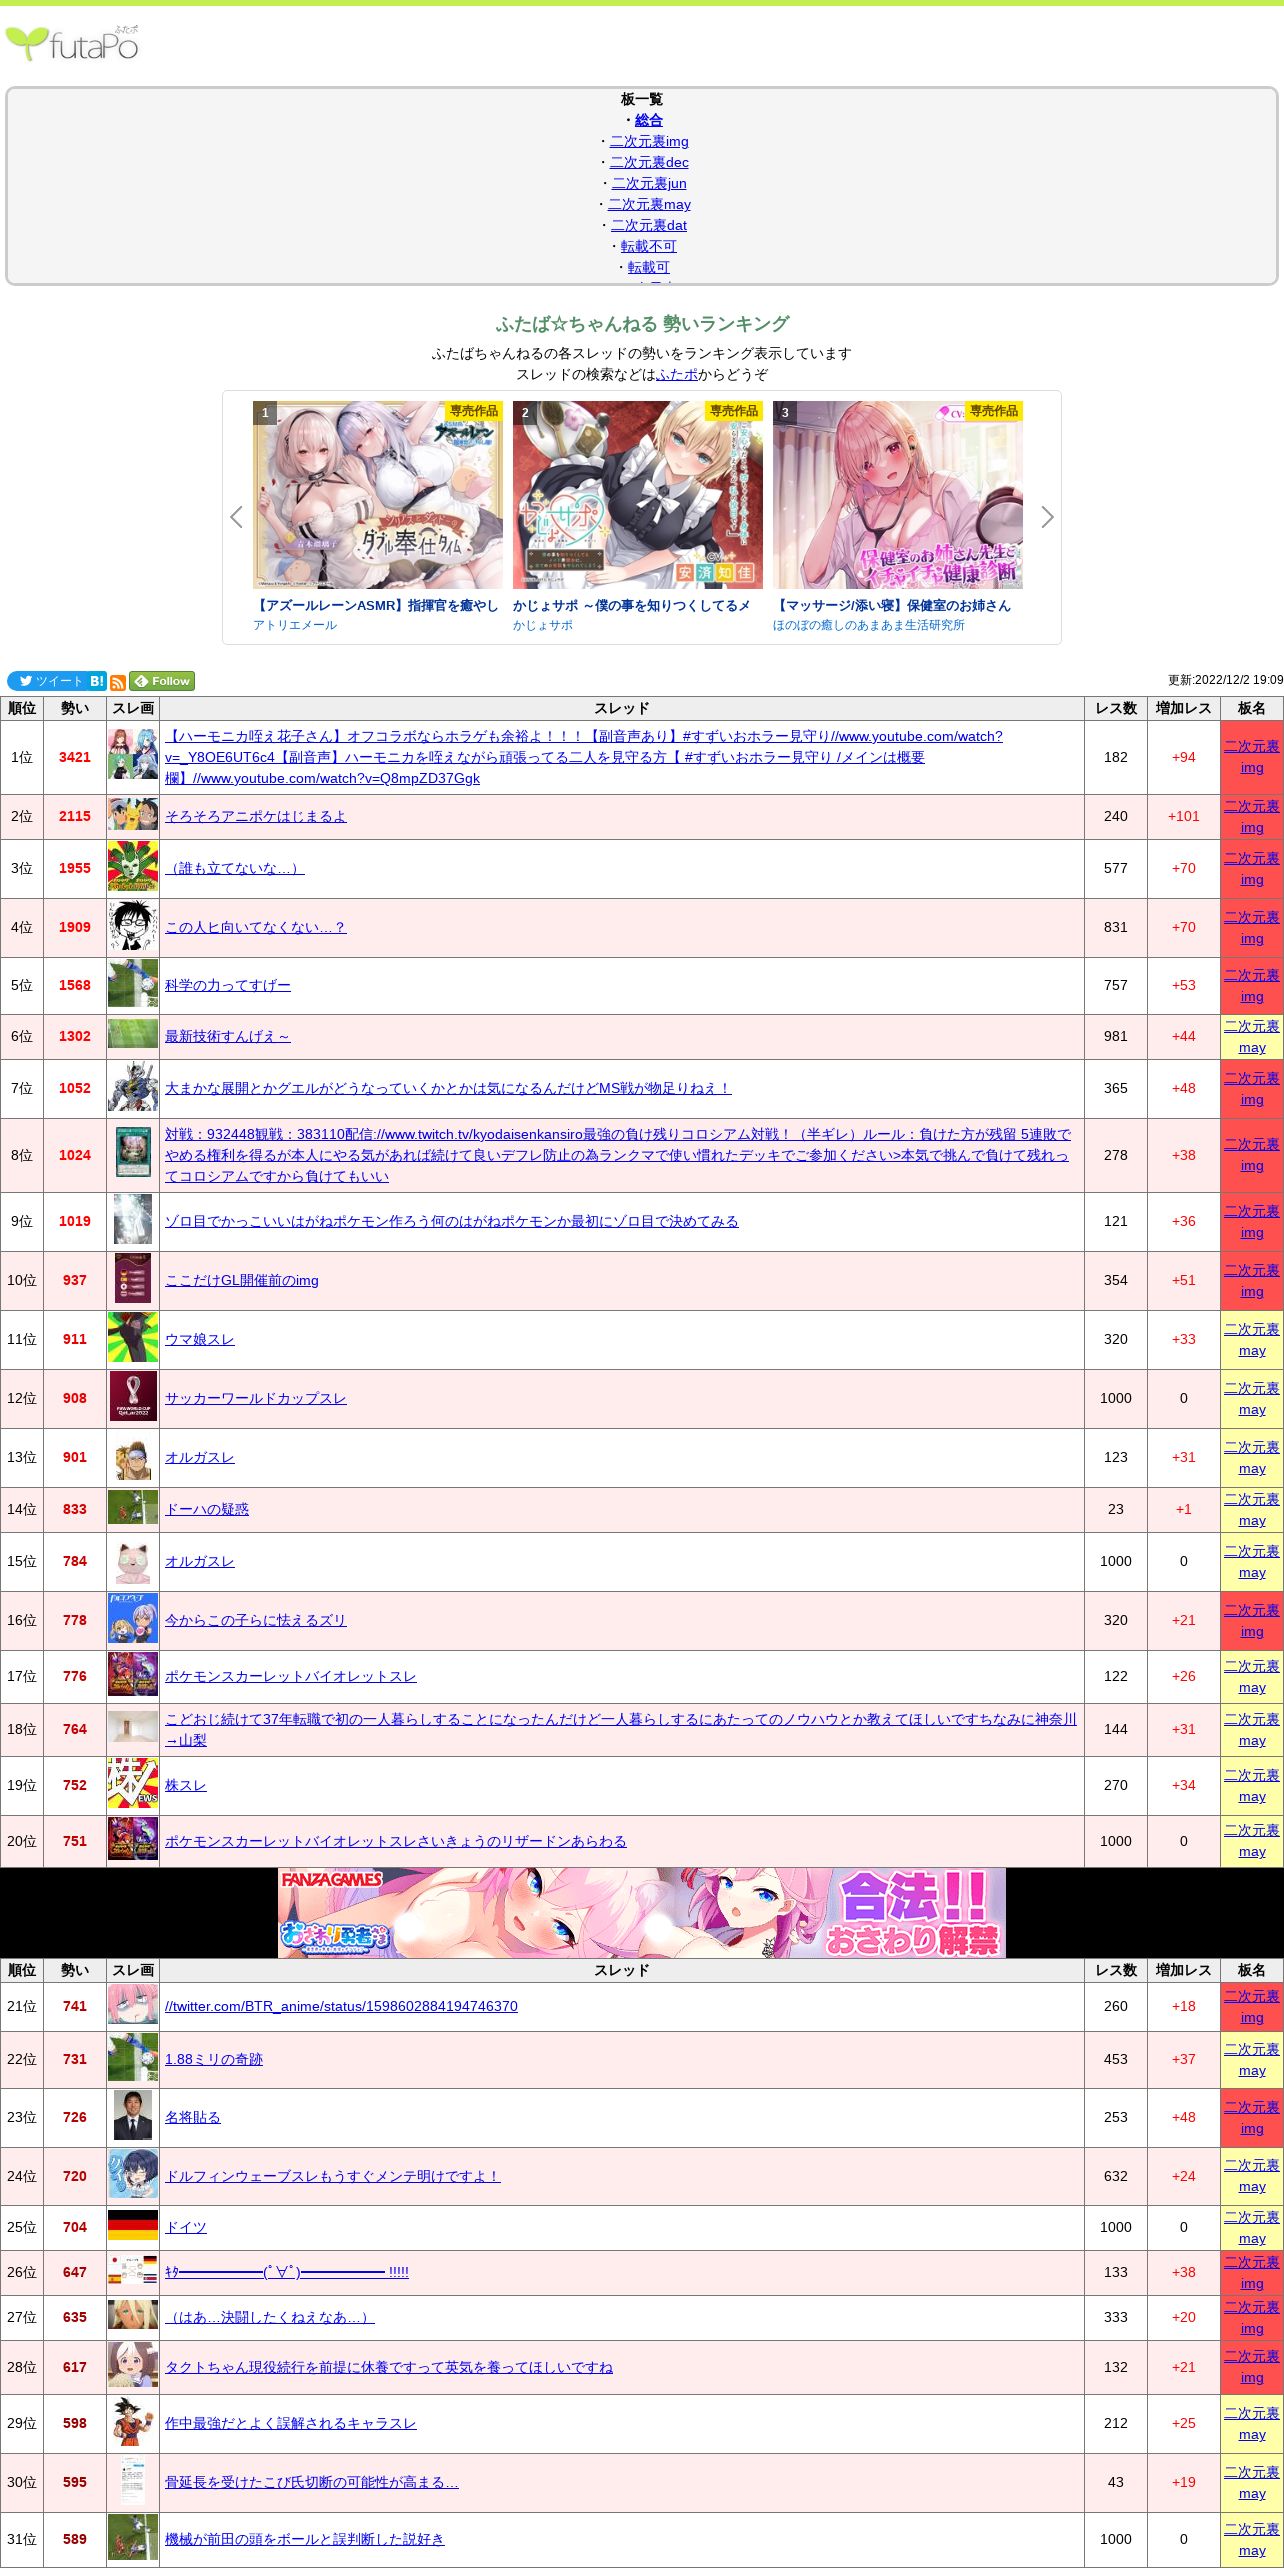This screenshot has width=1284, height=2568.
Task: Click the 25位 German flag thumbnail
Action: tap(133, 2225)
